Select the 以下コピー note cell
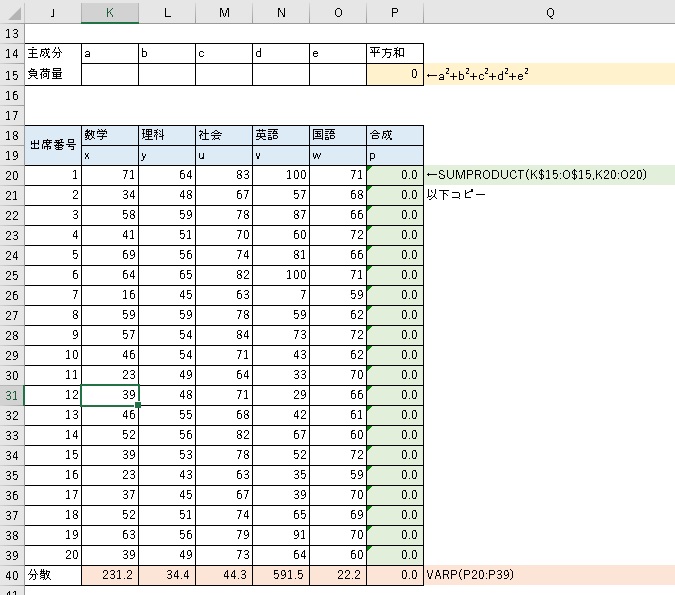This screenshot has height=595, width=675. click(x=456, y=195)
